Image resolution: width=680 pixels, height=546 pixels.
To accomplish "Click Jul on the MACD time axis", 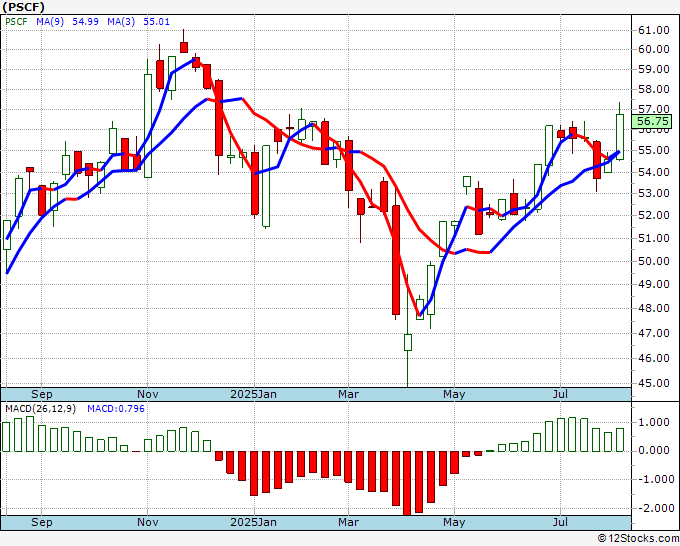I will [560, 522].
